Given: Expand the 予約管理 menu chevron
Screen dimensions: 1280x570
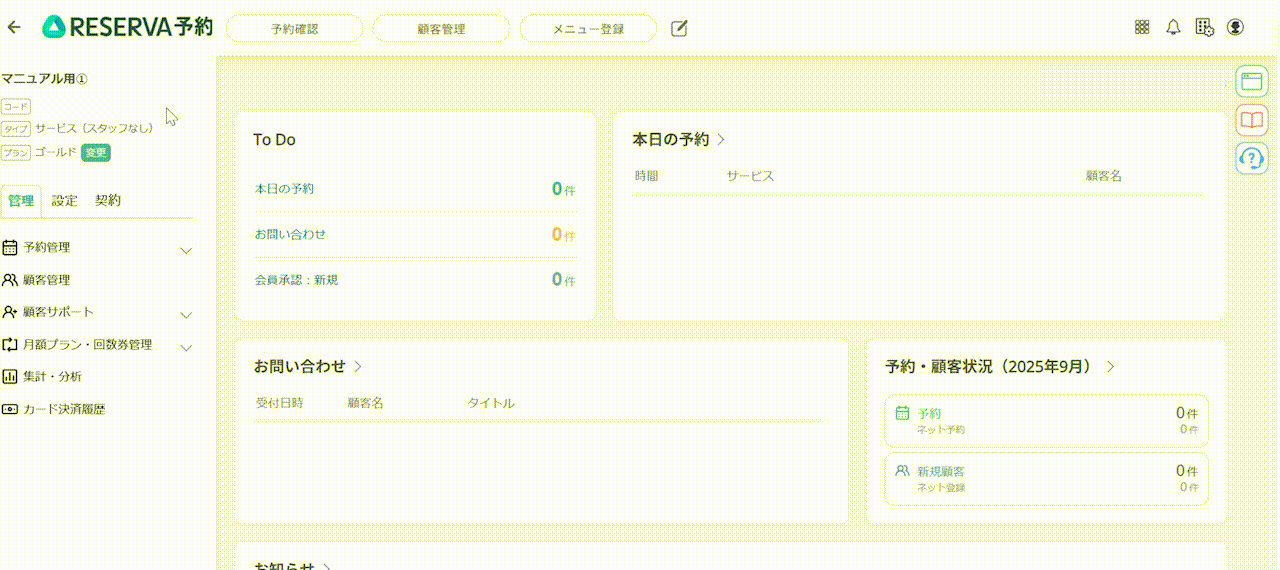Looking at the screenshot, I should coord(186,250).
